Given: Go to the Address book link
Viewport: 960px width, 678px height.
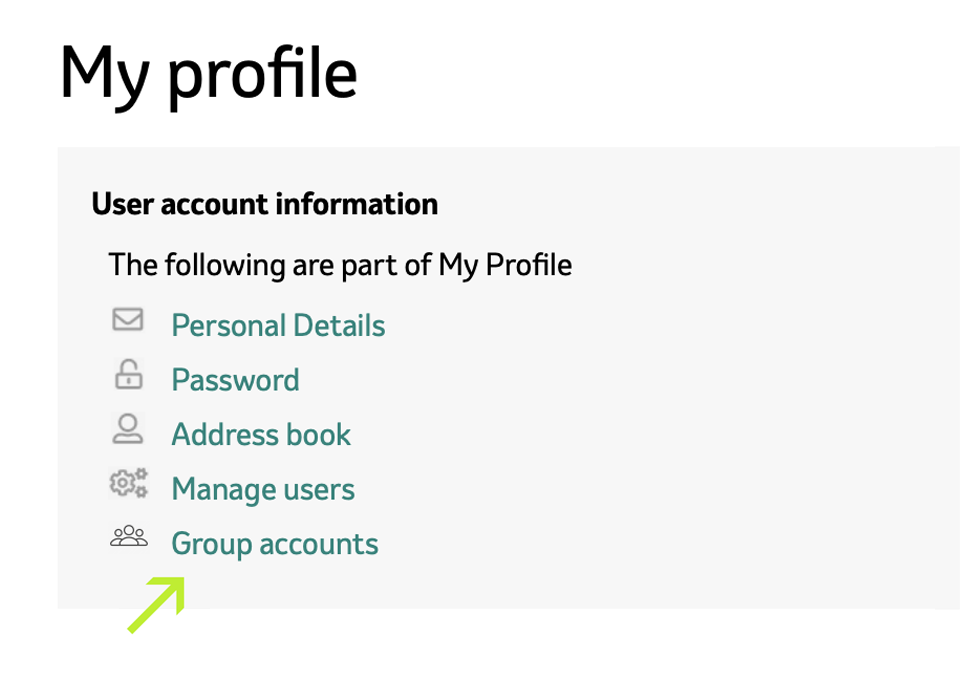Looking at the screenshot, I should [x=261, y=435].
